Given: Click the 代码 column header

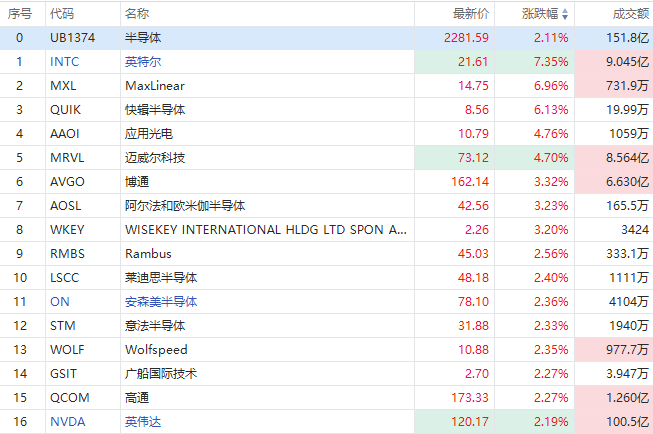Looking at the screenshot, I should click(x=62, y=14).
